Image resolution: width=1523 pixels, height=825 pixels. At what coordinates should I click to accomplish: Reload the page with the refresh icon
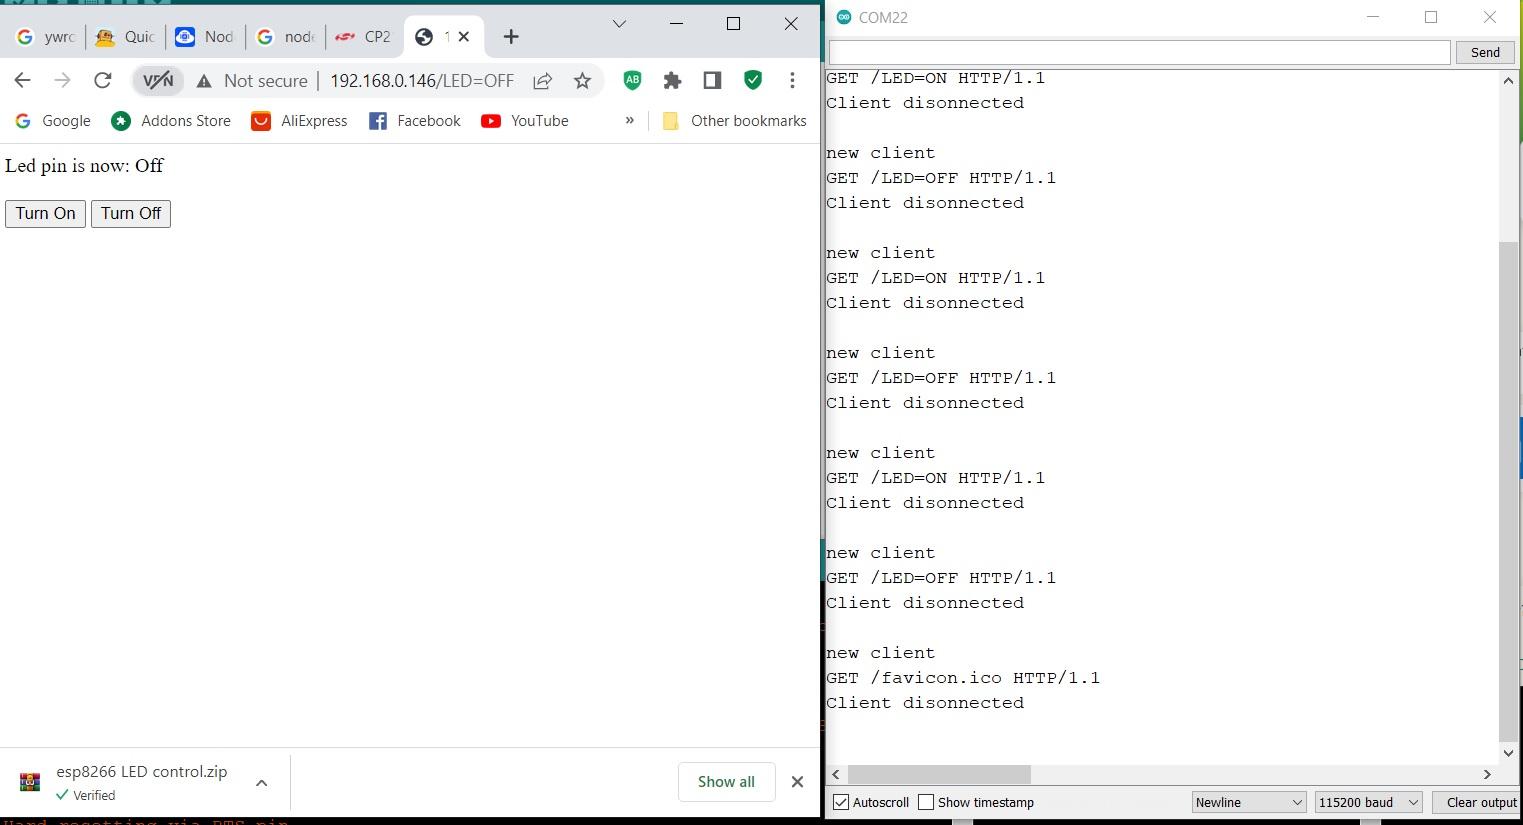(x=103, y=81)
